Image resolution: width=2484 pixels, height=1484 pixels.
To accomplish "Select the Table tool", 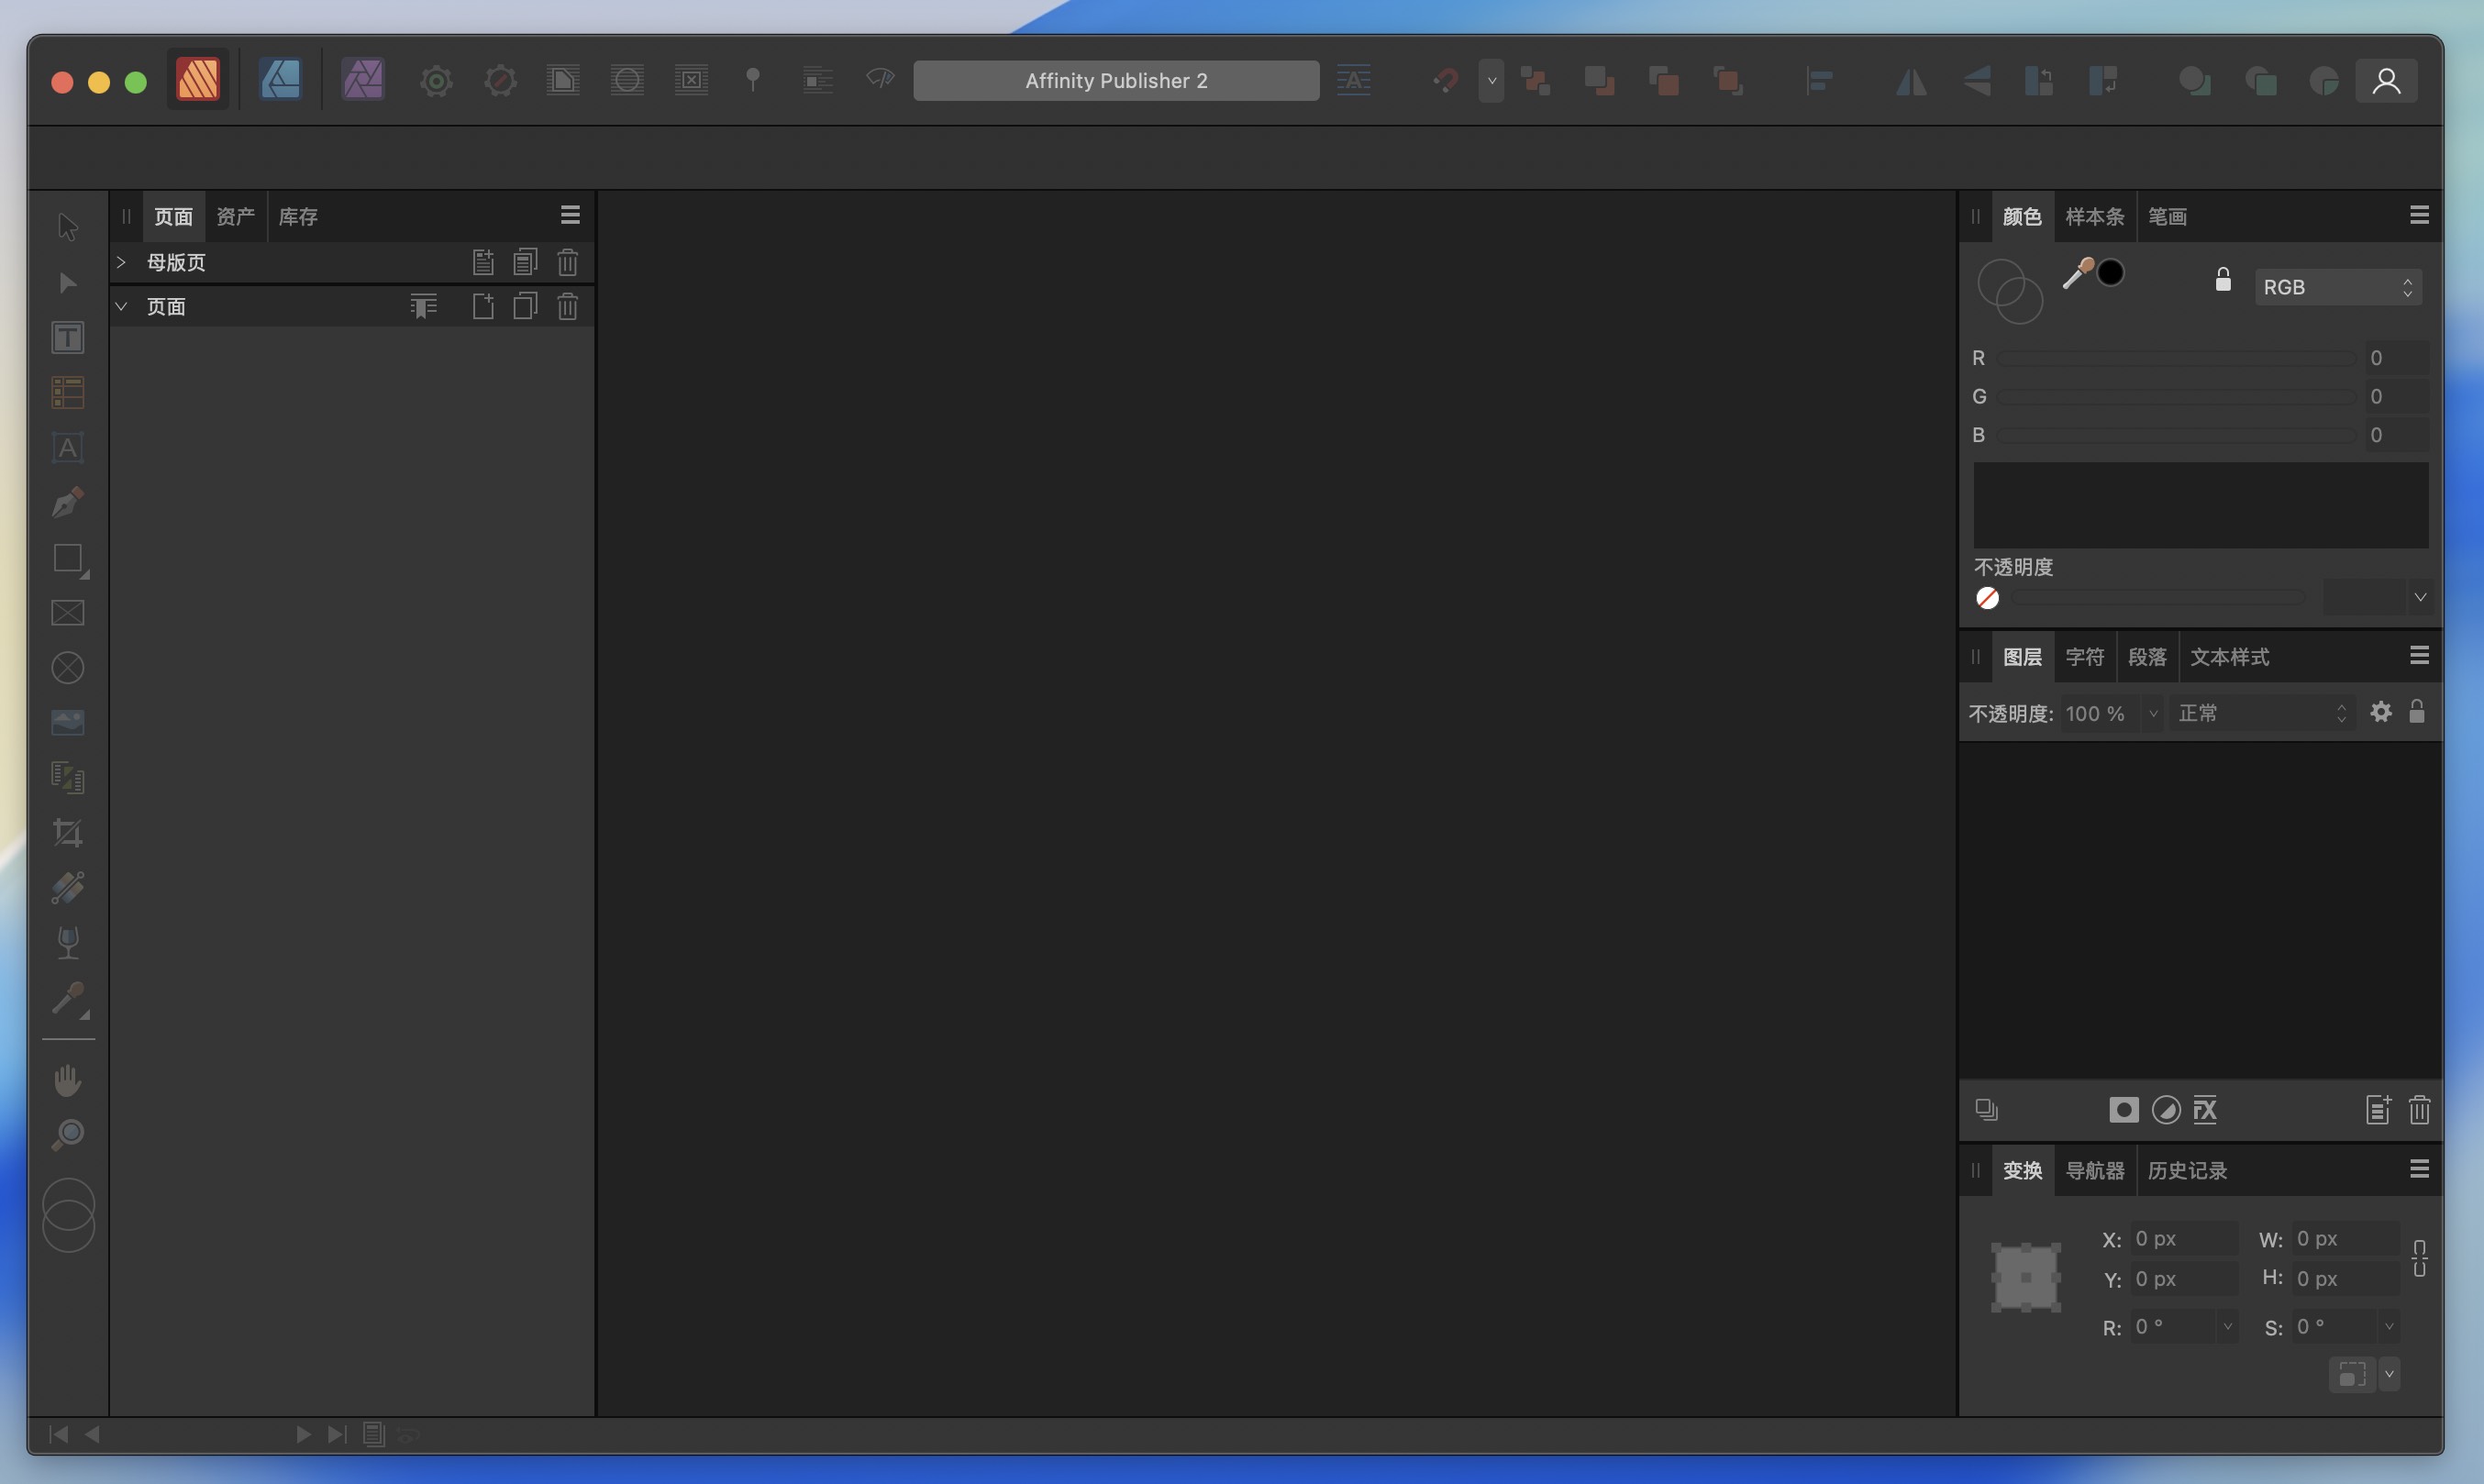I will (x=67, y=392).
